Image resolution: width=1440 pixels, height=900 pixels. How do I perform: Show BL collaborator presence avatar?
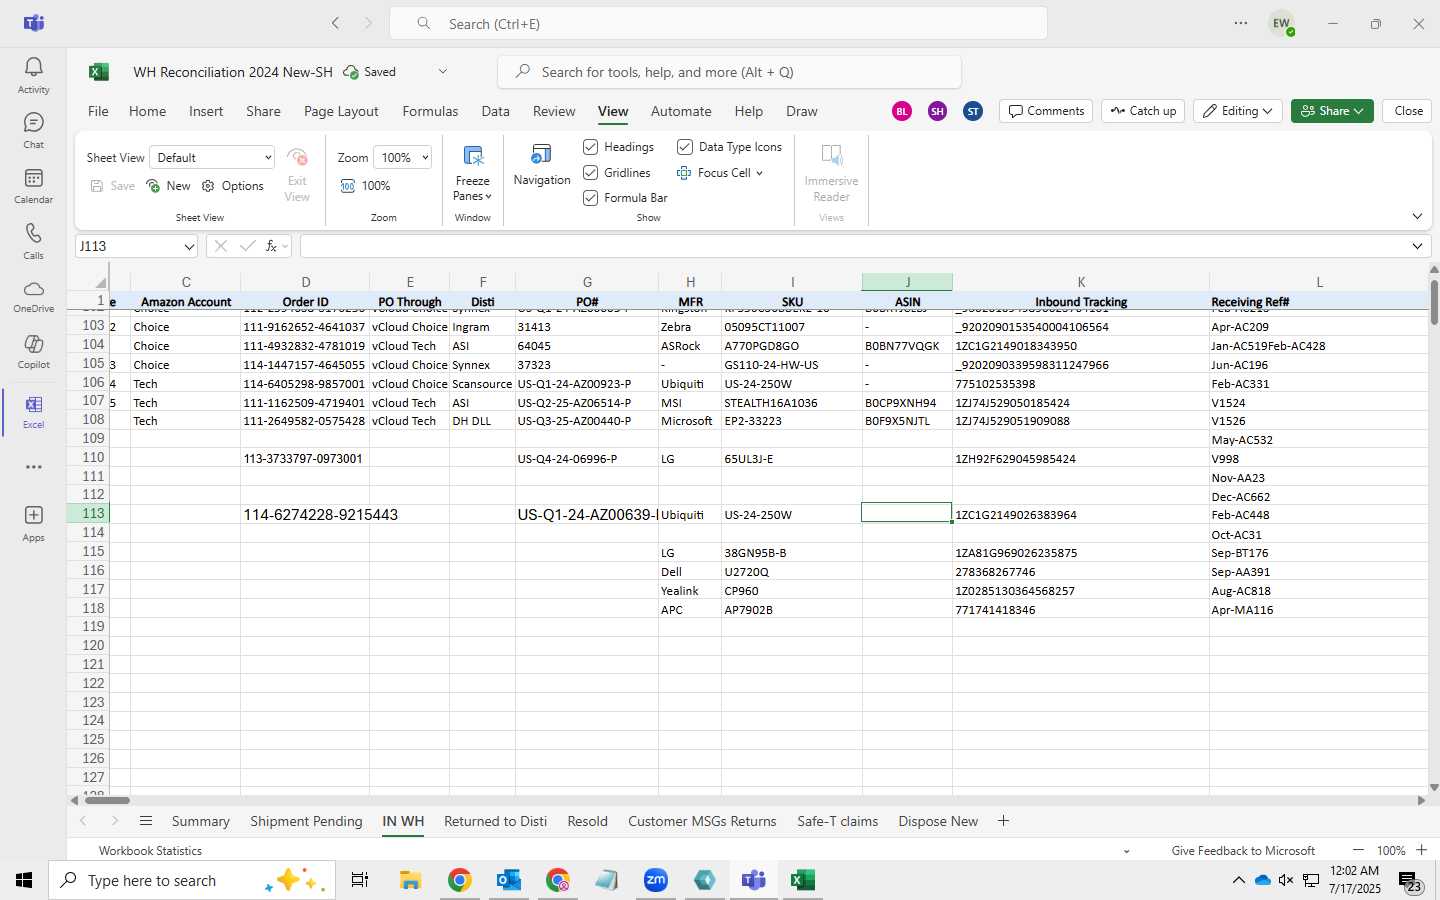click(902, 111)
